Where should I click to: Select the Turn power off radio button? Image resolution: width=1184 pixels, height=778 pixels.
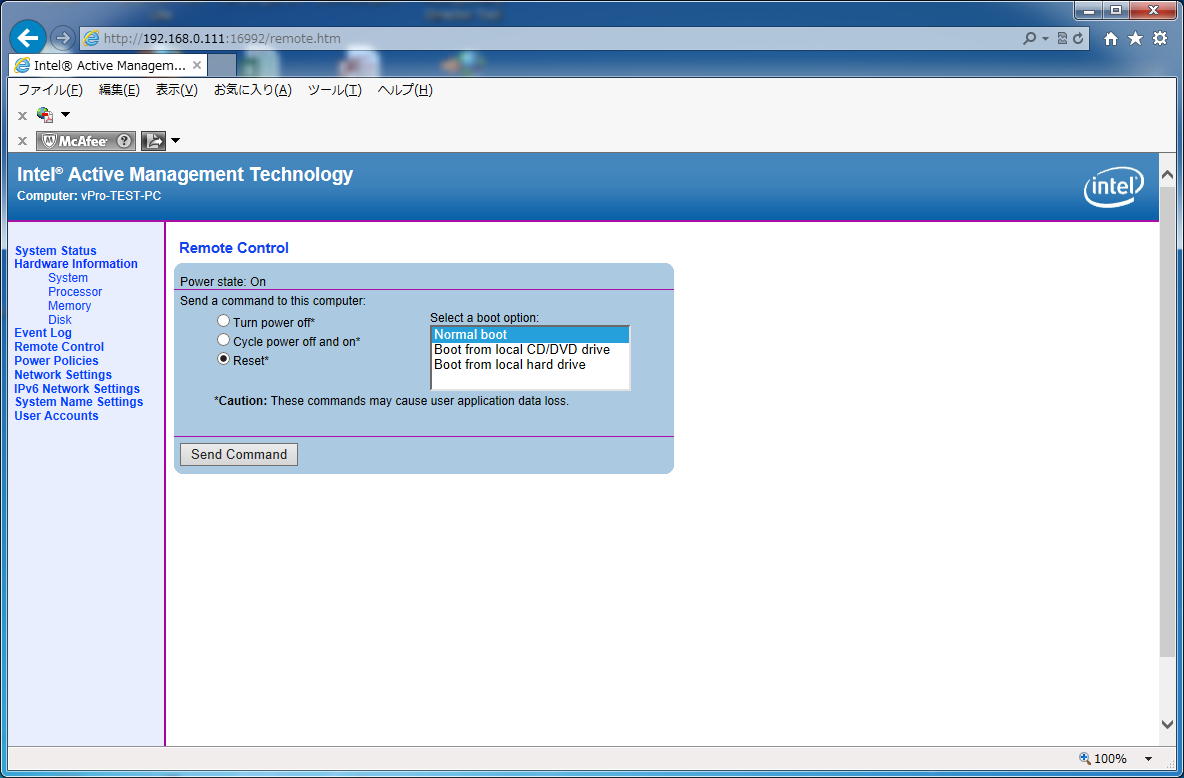click(x=224, y=321)
